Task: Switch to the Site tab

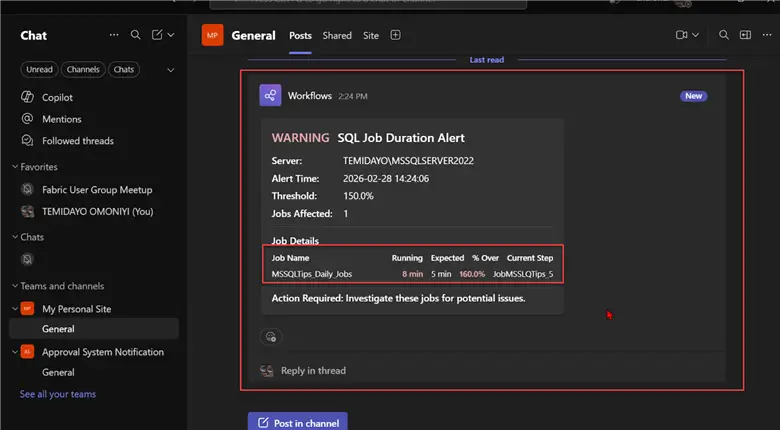Action: [371, 35]
